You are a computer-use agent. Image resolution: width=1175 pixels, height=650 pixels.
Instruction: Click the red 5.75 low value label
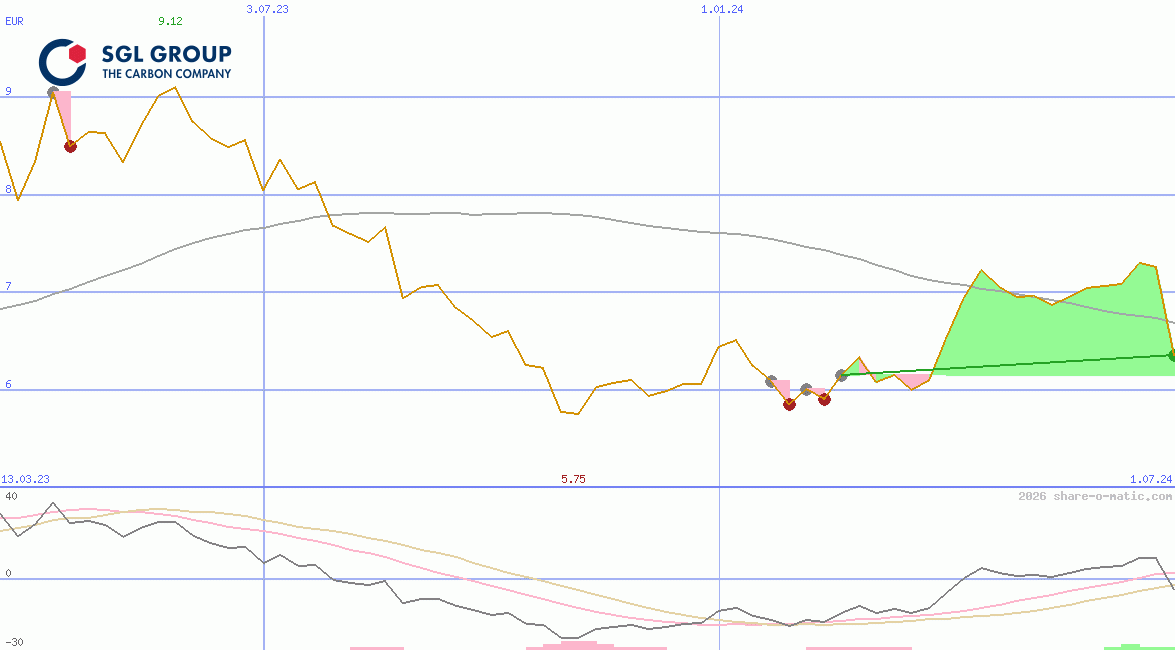(x=573, y=480)
